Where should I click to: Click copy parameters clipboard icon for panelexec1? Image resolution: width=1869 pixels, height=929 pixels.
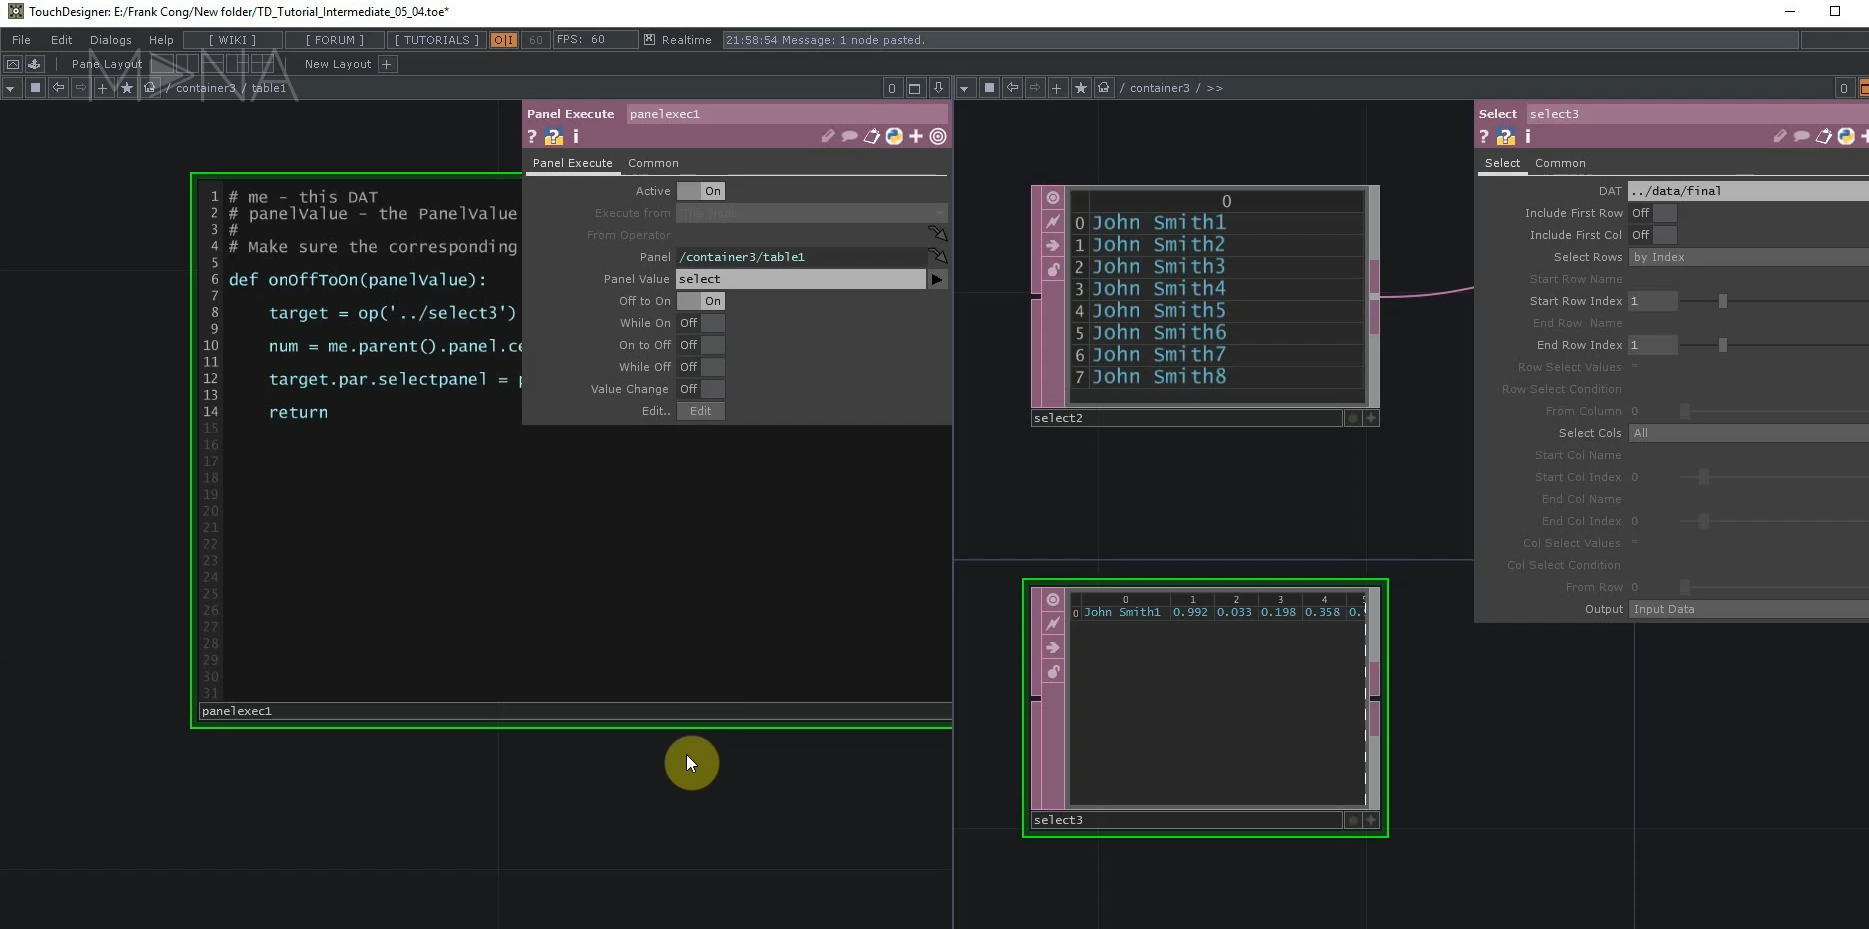click(871, 137)
